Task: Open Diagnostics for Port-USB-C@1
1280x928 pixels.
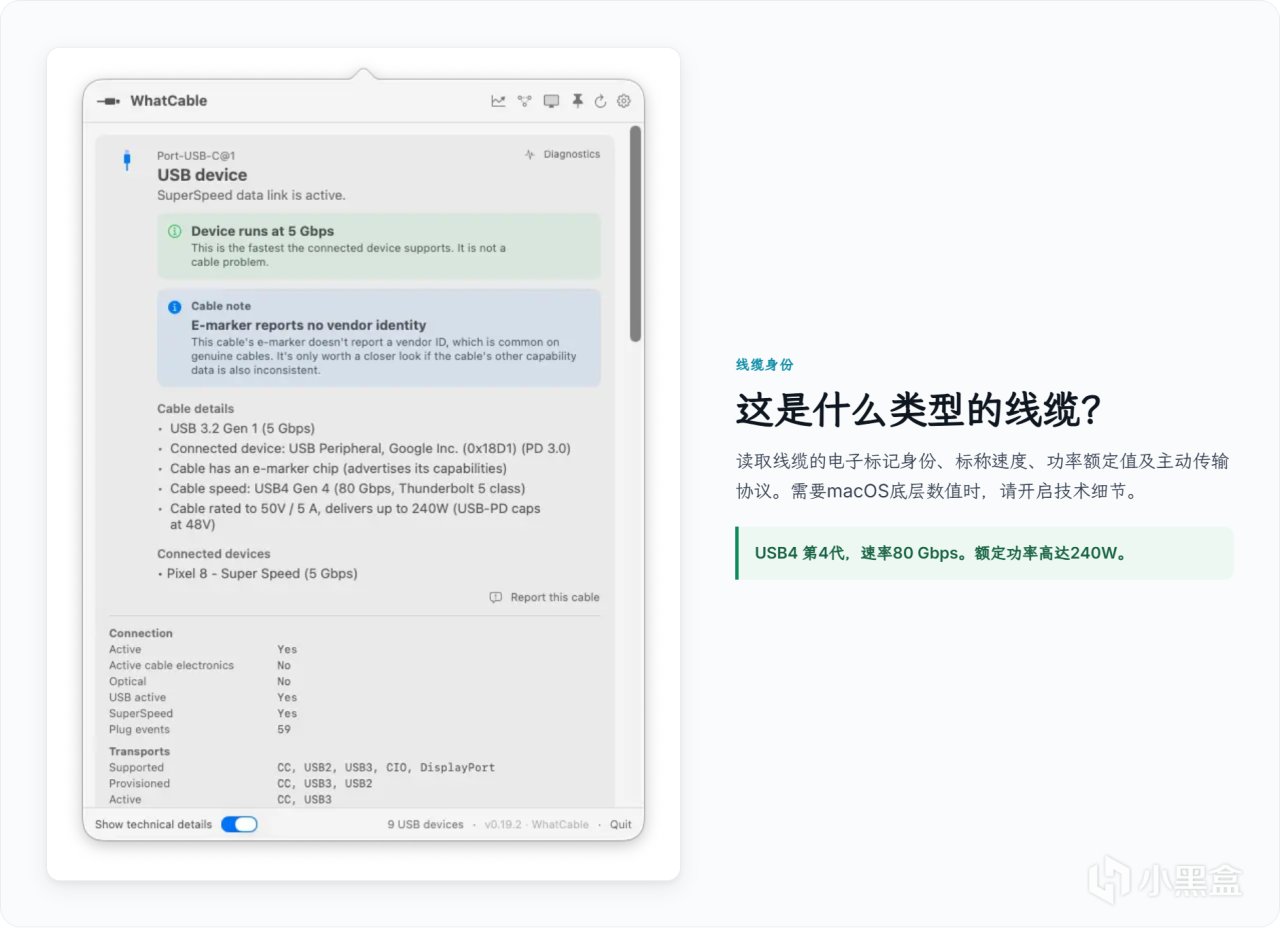Action: (562, 154)
